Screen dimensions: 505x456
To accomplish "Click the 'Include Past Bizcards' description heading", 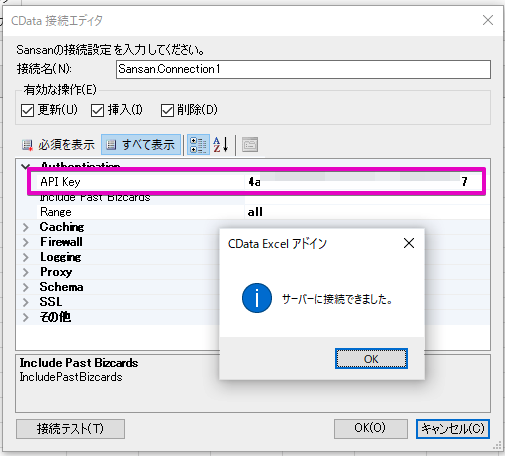I will point(79,363).
